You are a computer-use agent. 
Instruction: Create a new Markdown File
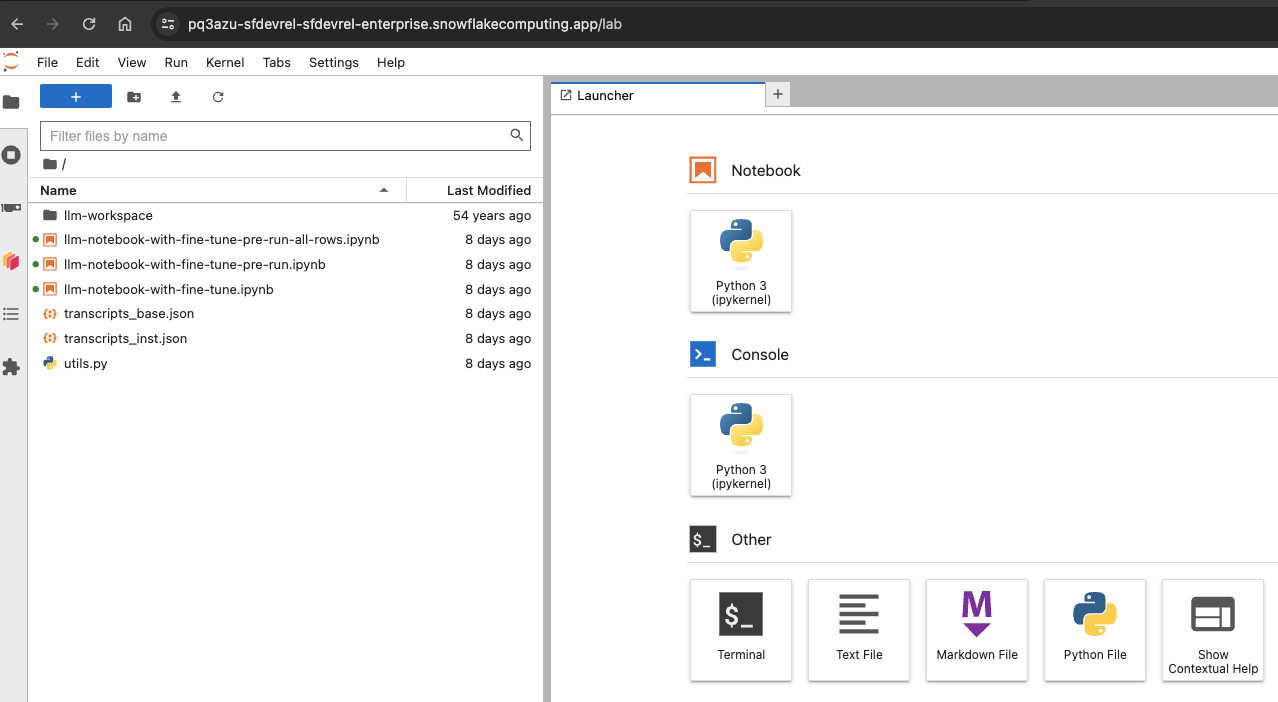coord(977,630)
